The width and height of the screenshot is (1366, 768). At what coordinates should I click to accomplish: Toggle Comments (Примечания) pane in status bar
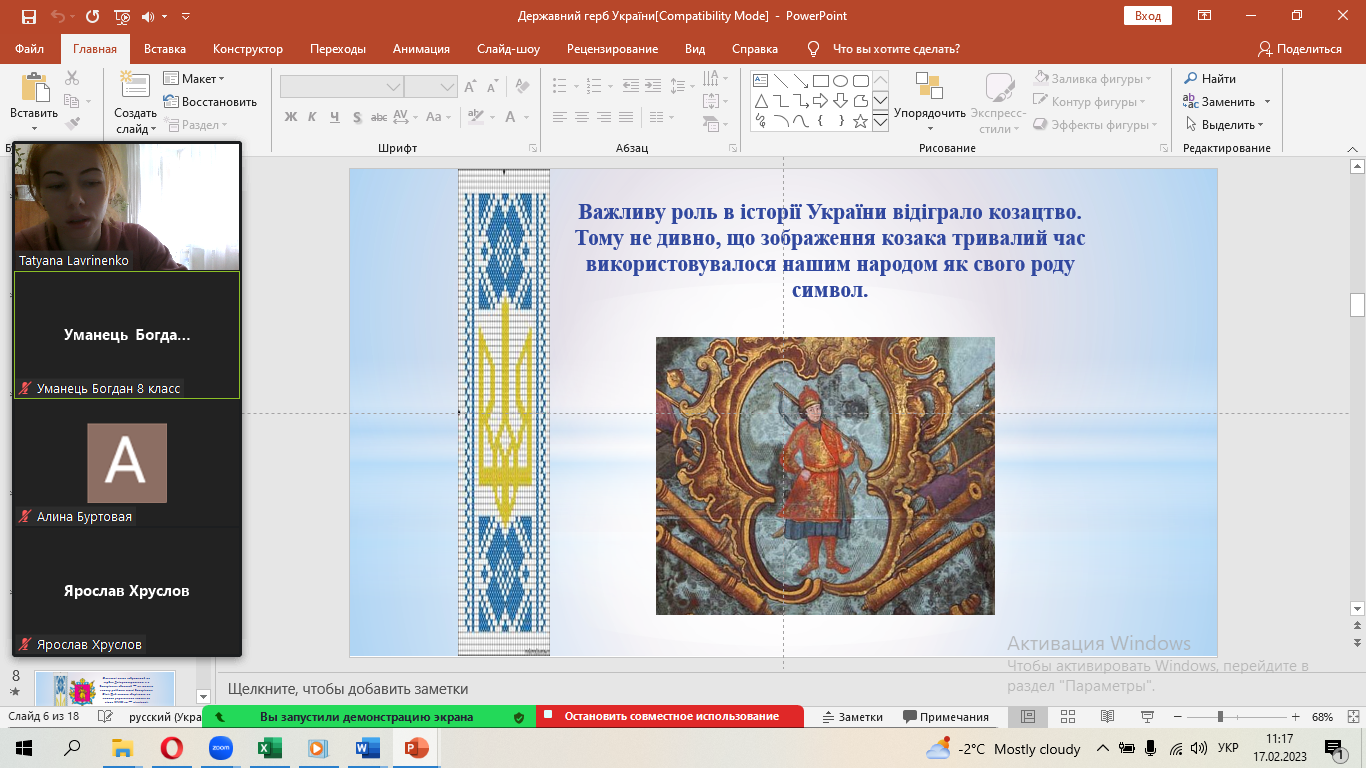click(x=945, y=717)
